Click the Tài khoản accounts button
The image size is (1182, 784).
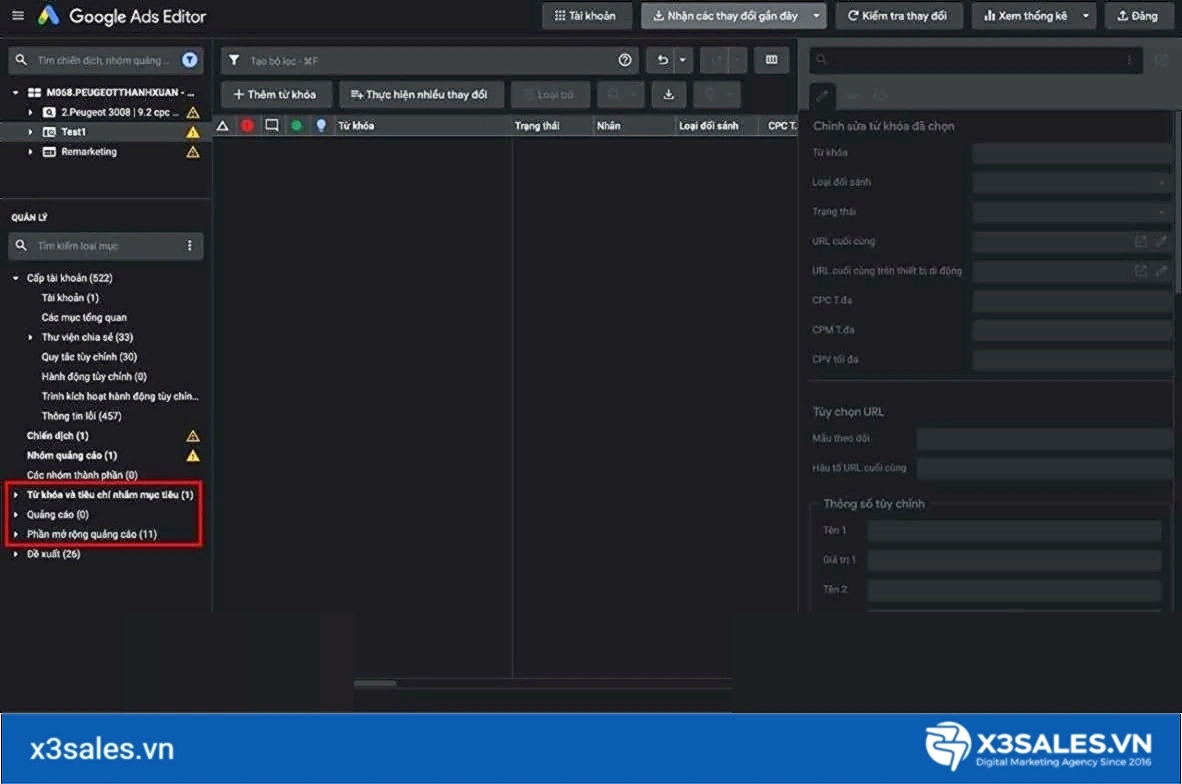pyautogui.click(x=586, y=16)
